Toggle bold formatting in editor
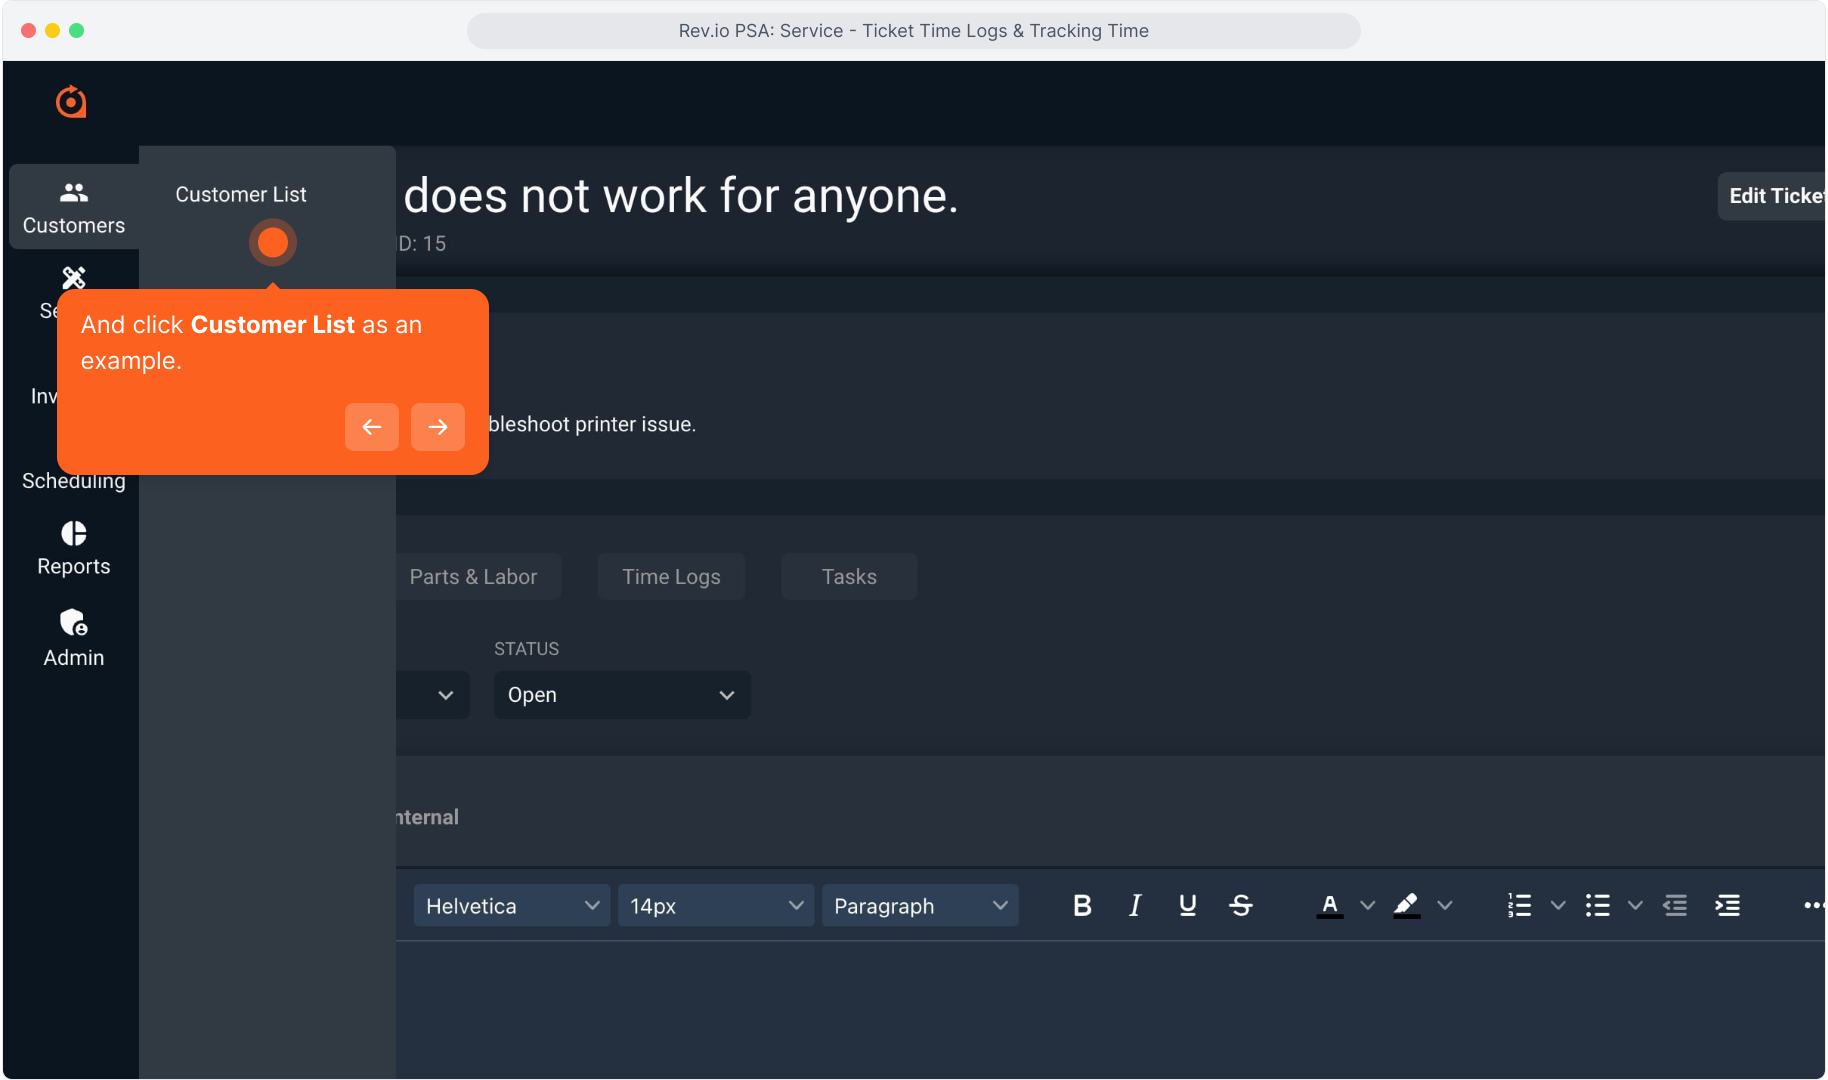1828x1080 pixels. [x=1082, y=906]
